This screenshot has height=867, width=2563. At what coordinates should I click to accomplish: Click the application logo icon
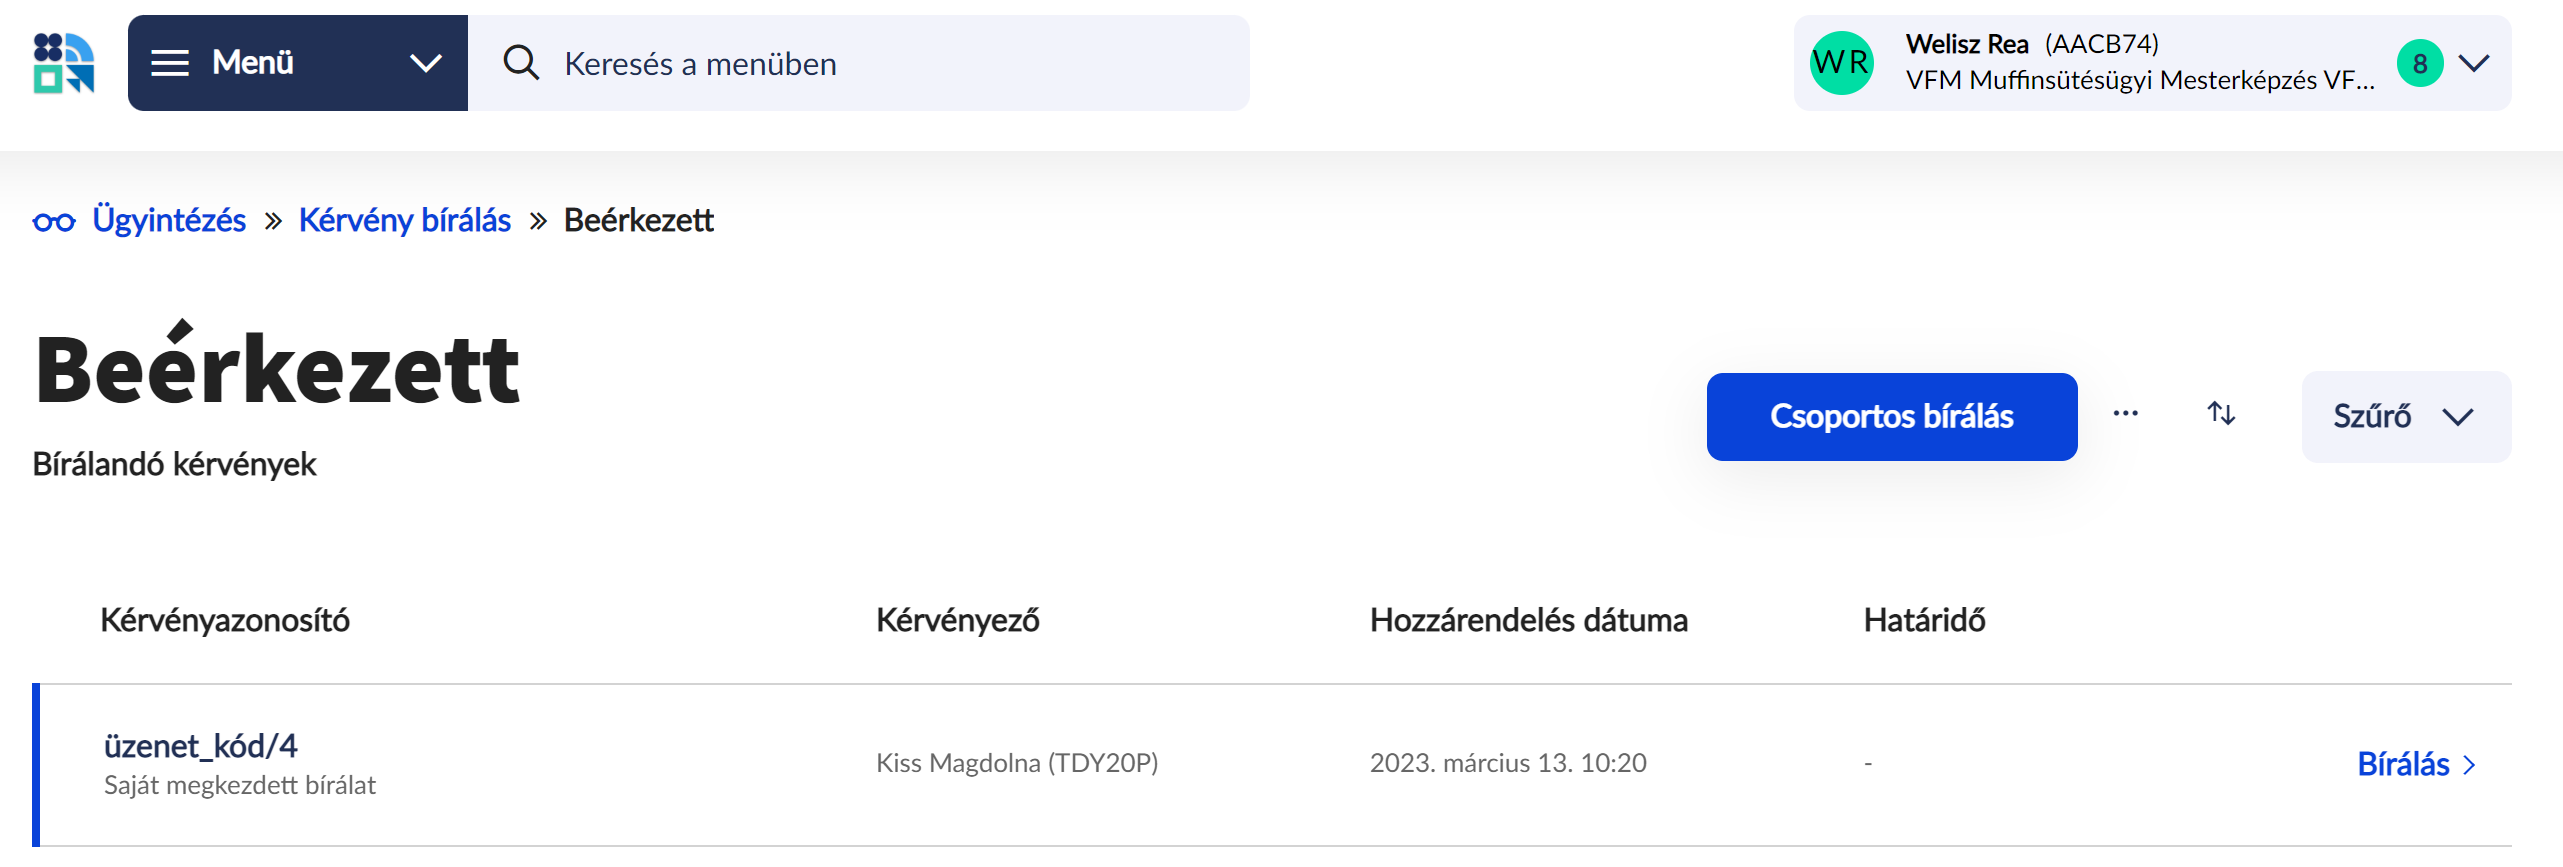pos(63,62)
